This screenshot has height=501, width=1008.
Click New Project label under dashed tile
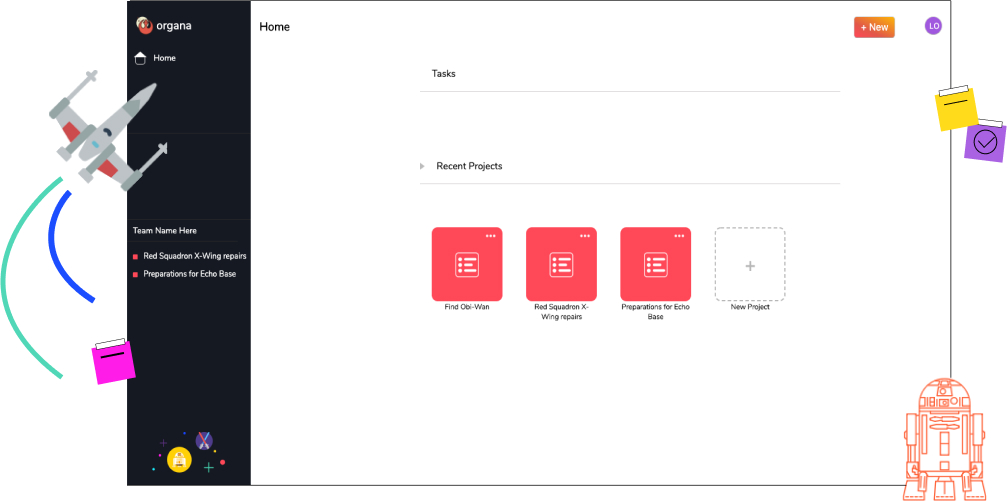pyautogui.click(x=750, y=307)
